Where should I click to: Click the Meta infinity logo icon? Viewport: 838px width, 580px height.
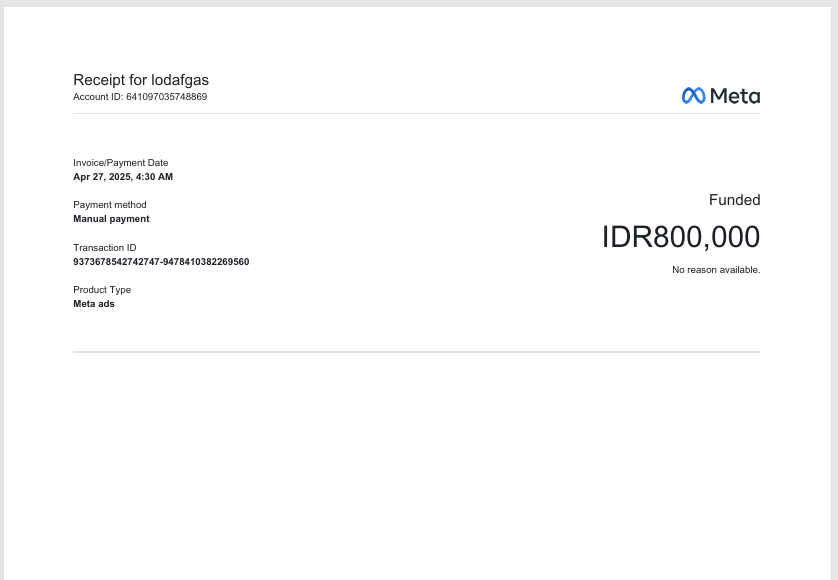click(x=694, y=96)
